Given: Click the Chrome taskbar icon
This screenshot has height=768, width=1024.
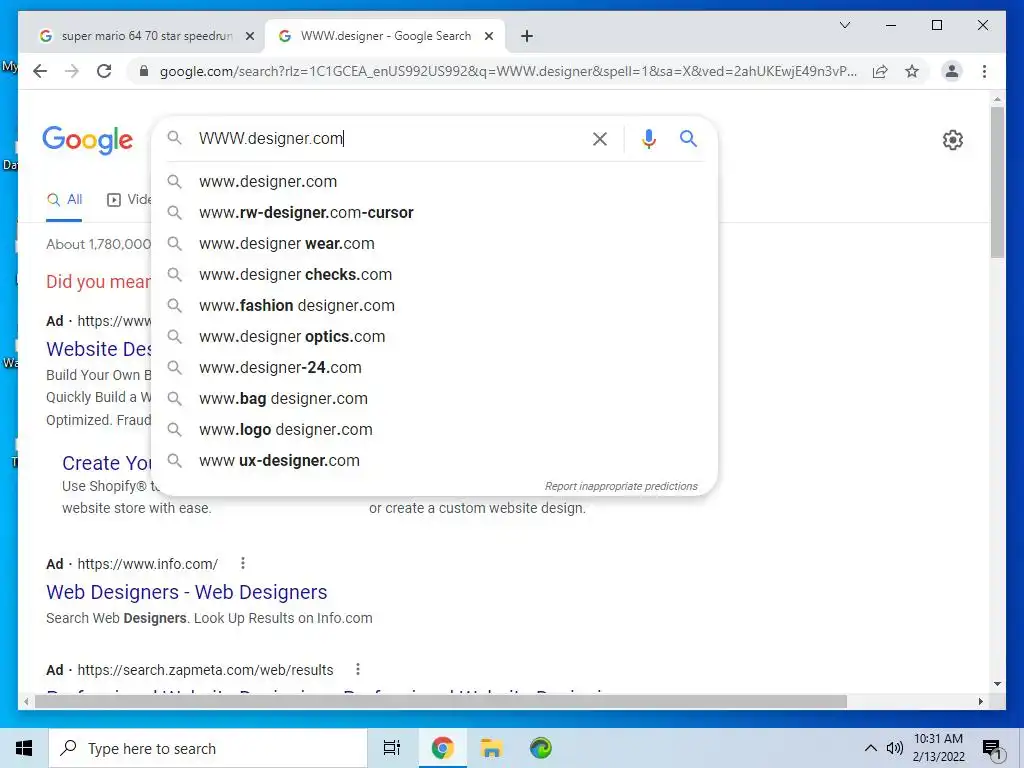Looking at the screenshot, I should point(442,748).
